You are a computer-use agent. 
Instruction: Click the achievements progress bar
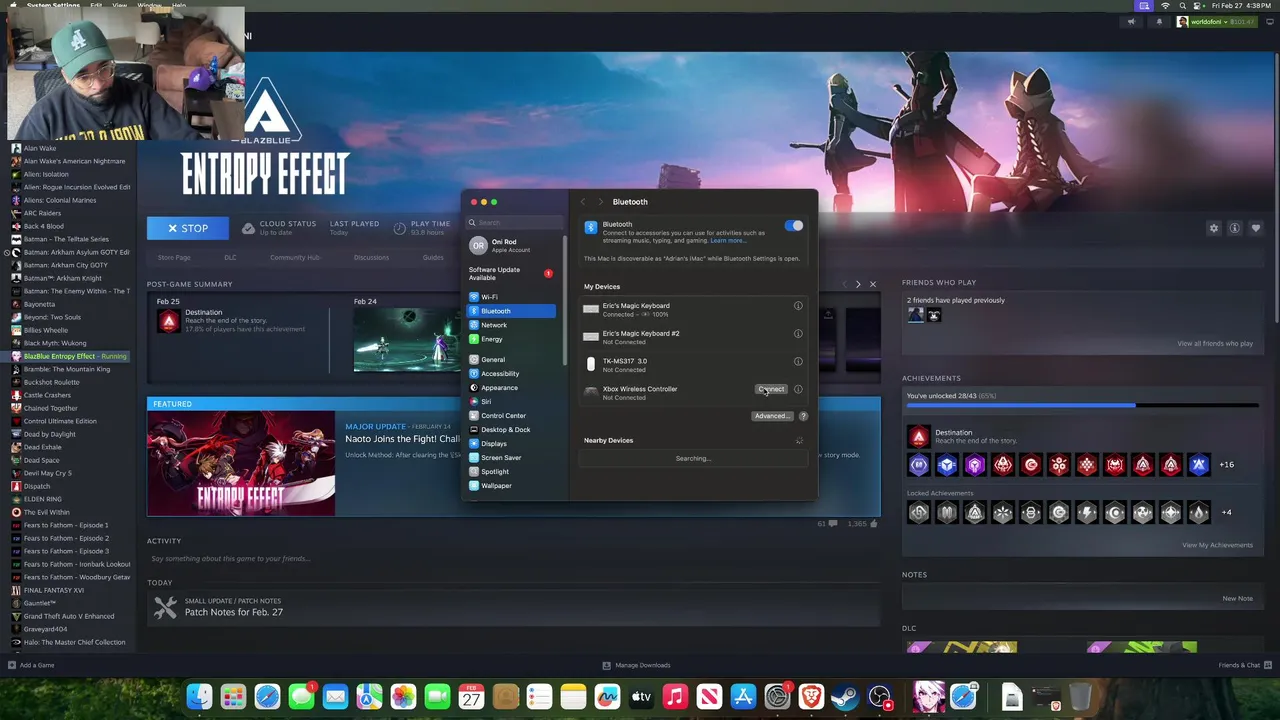1082,405
